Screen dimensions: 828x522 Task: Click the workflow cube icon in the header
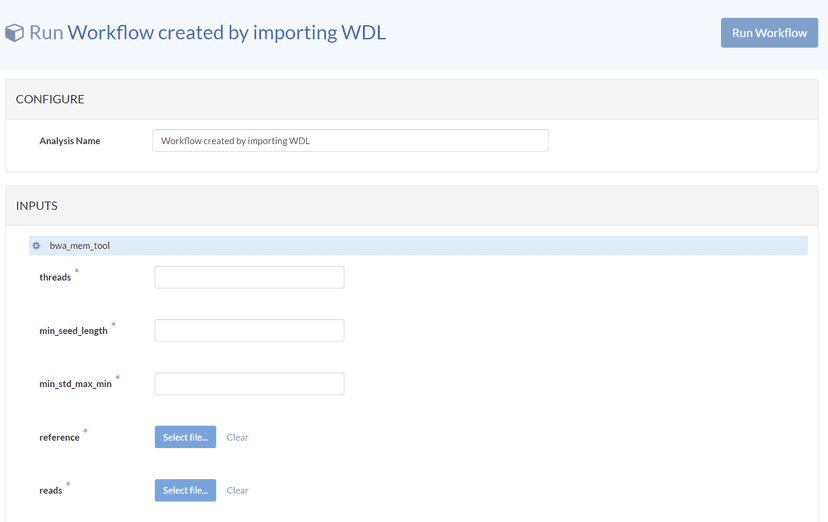pos(14,33)
